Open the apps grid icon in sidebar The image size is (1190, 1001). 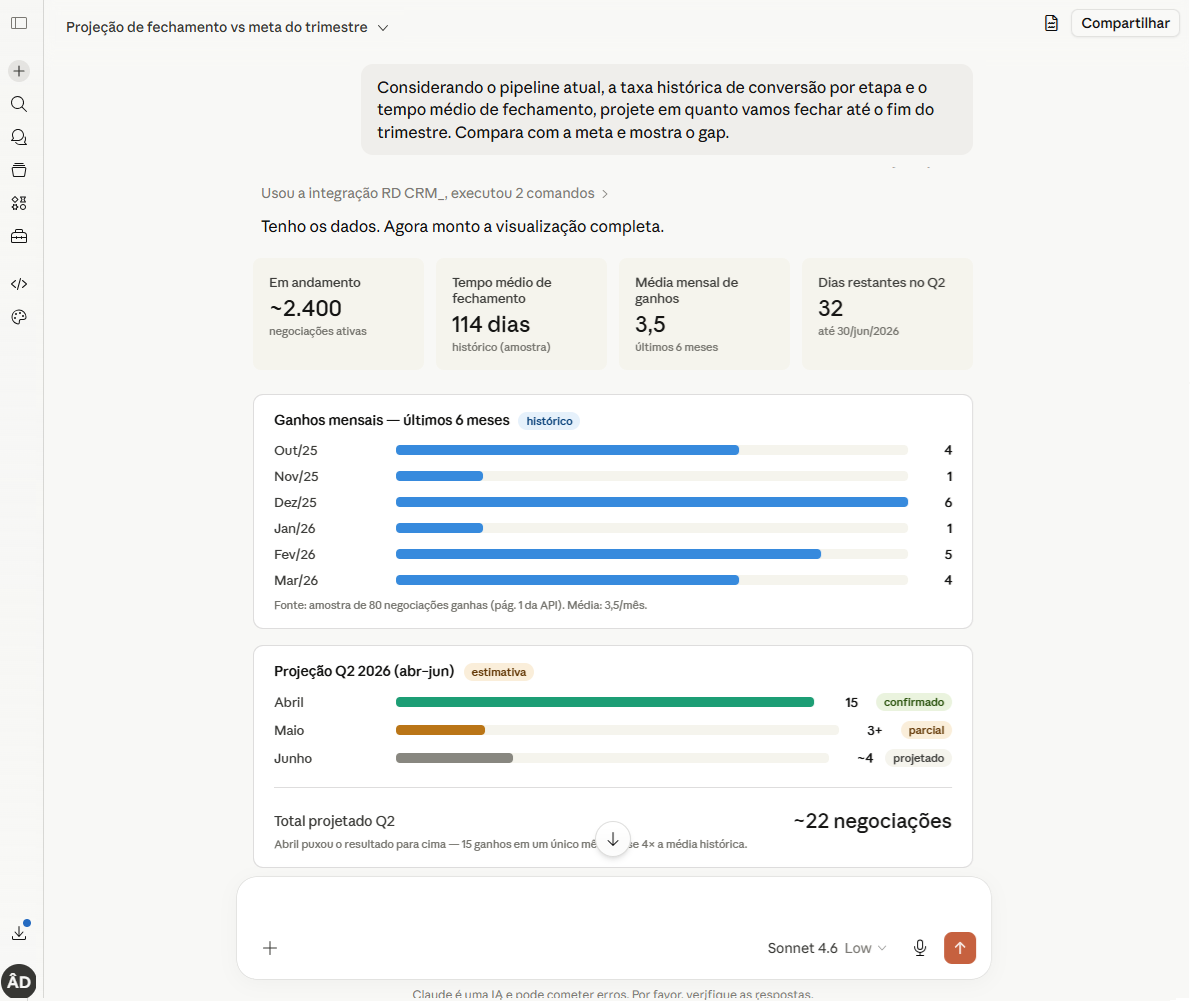(19, 203)
